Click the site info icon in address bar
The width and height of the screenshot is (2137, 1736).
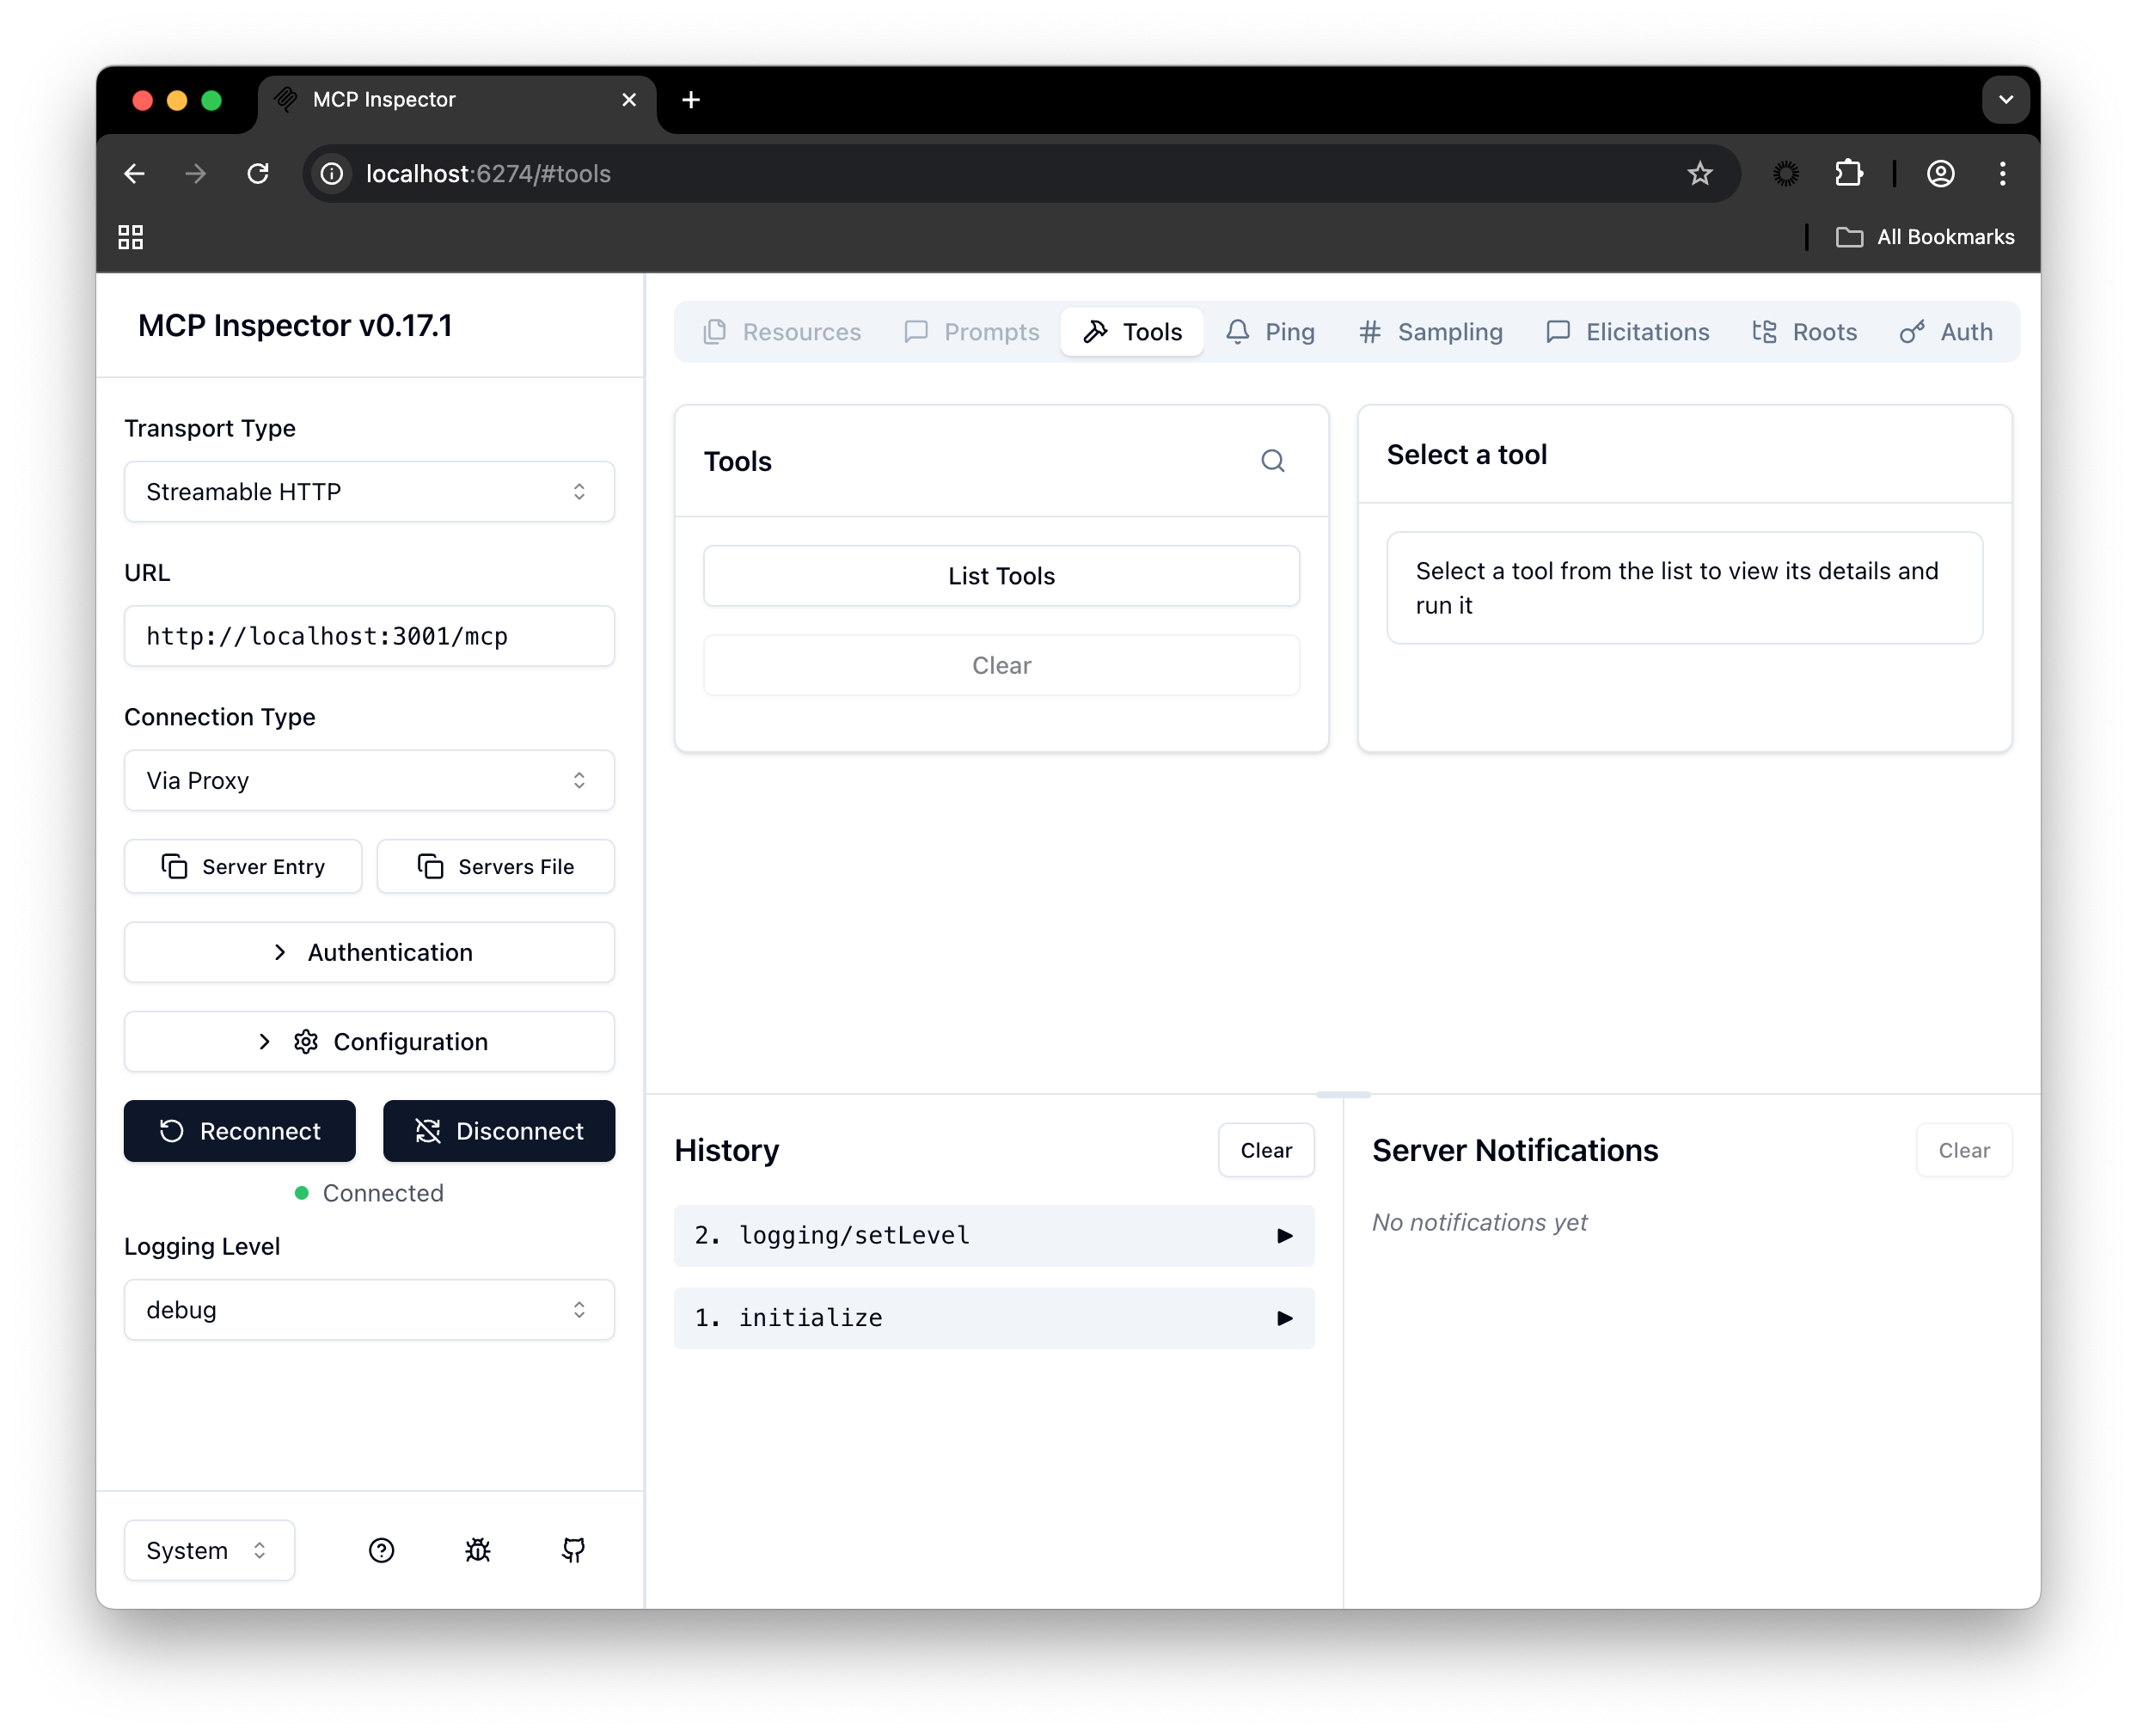tap(332, 174)
